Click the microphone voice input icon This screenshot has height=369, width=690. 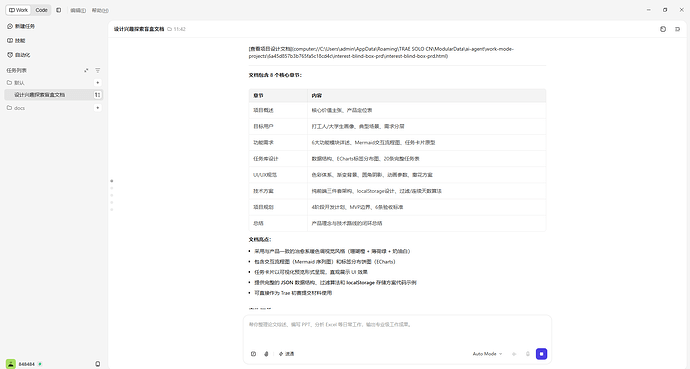pos(528,354)
